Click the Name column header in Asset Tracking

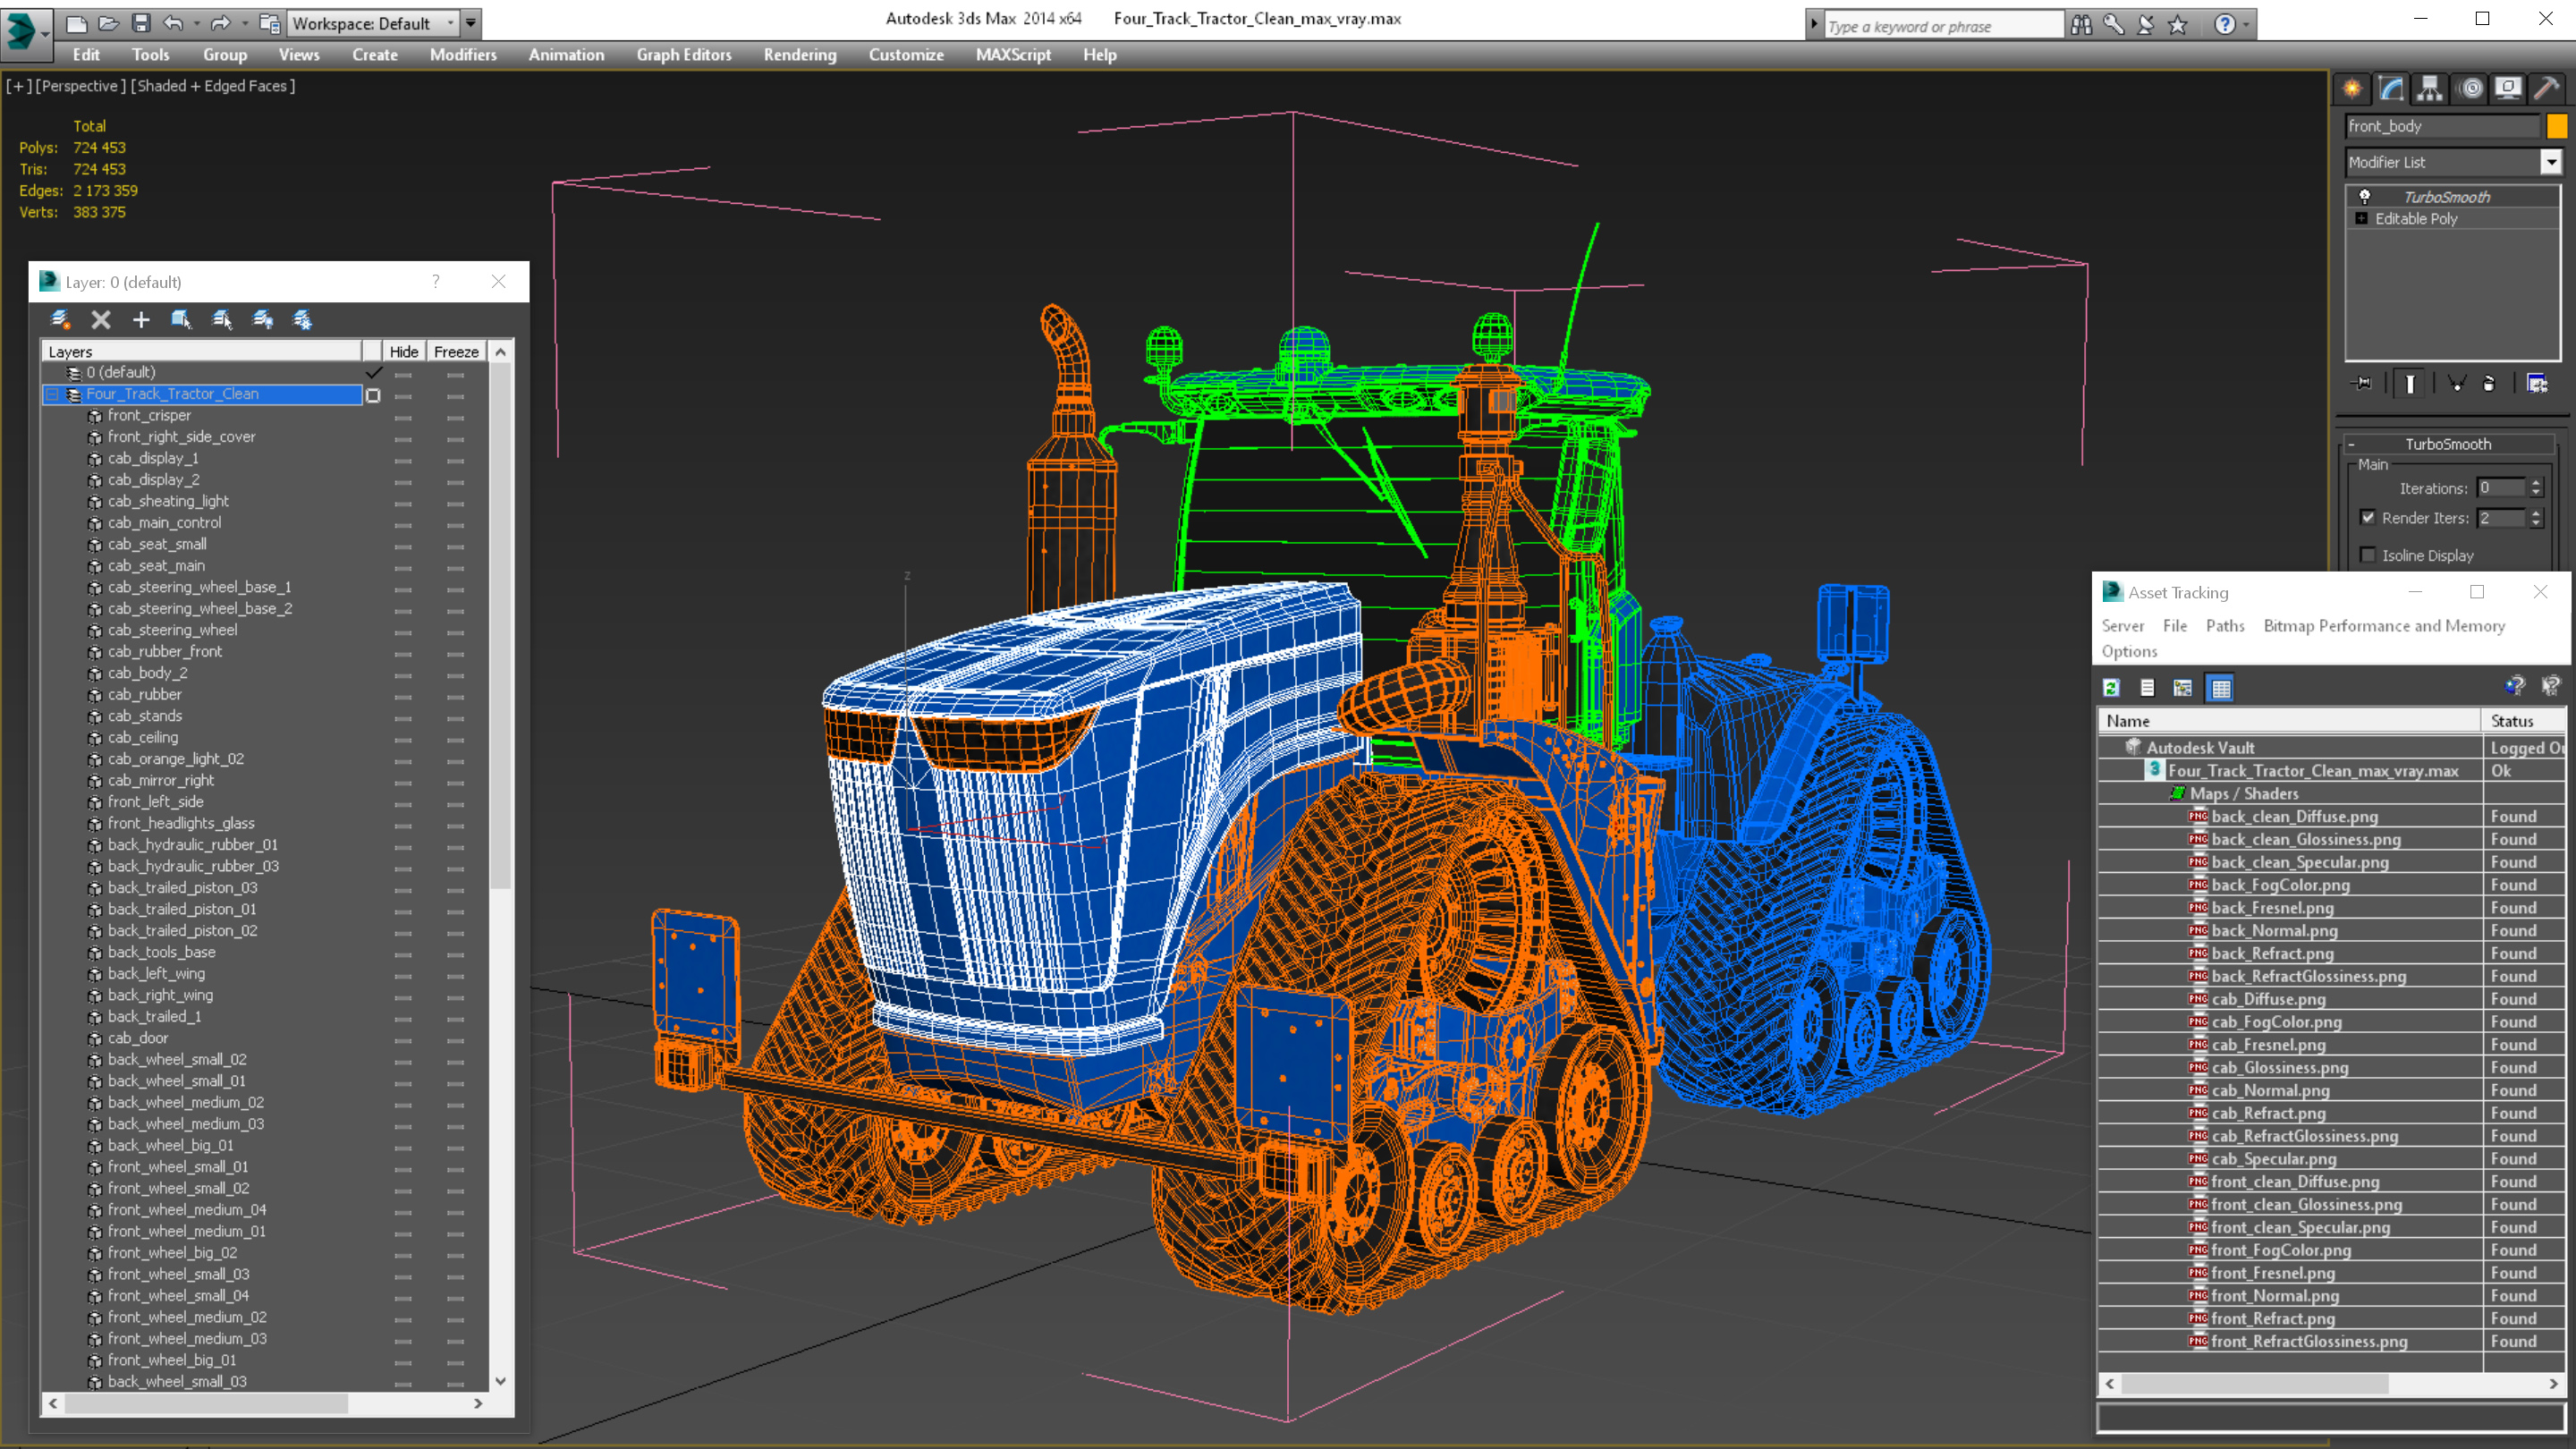pos(2289,721)
